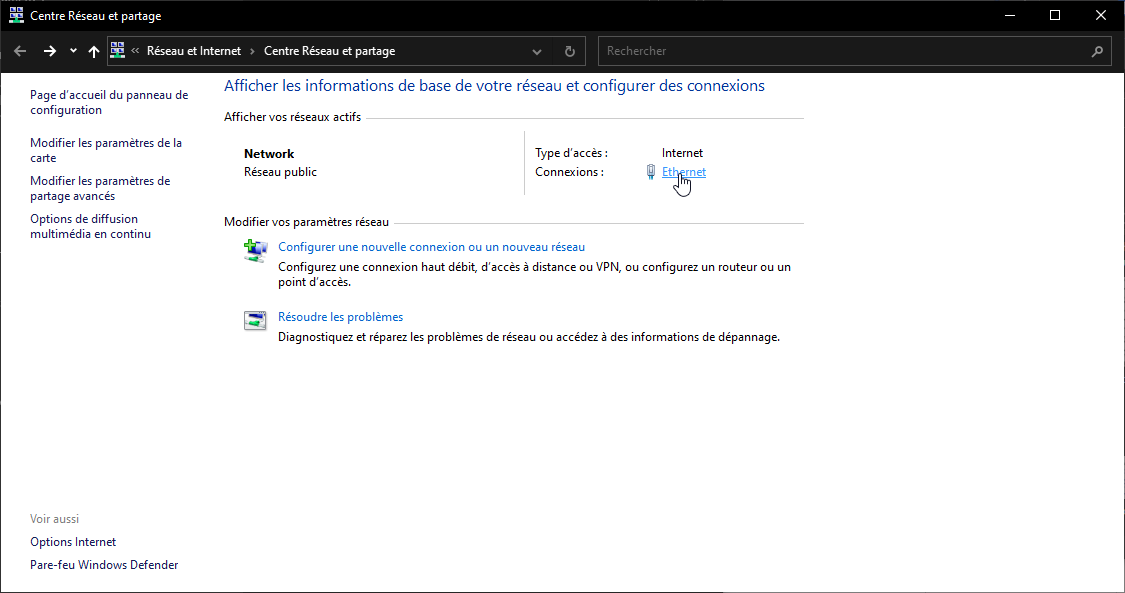Click the up-one-level arrow
1125x593 pixels.
click(93, 51)
